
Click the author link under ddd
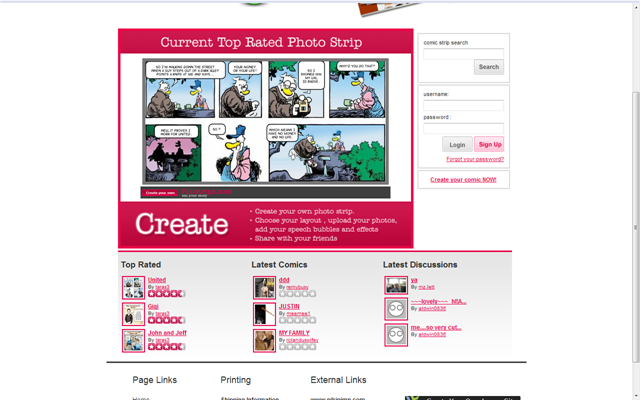(297, 287)
